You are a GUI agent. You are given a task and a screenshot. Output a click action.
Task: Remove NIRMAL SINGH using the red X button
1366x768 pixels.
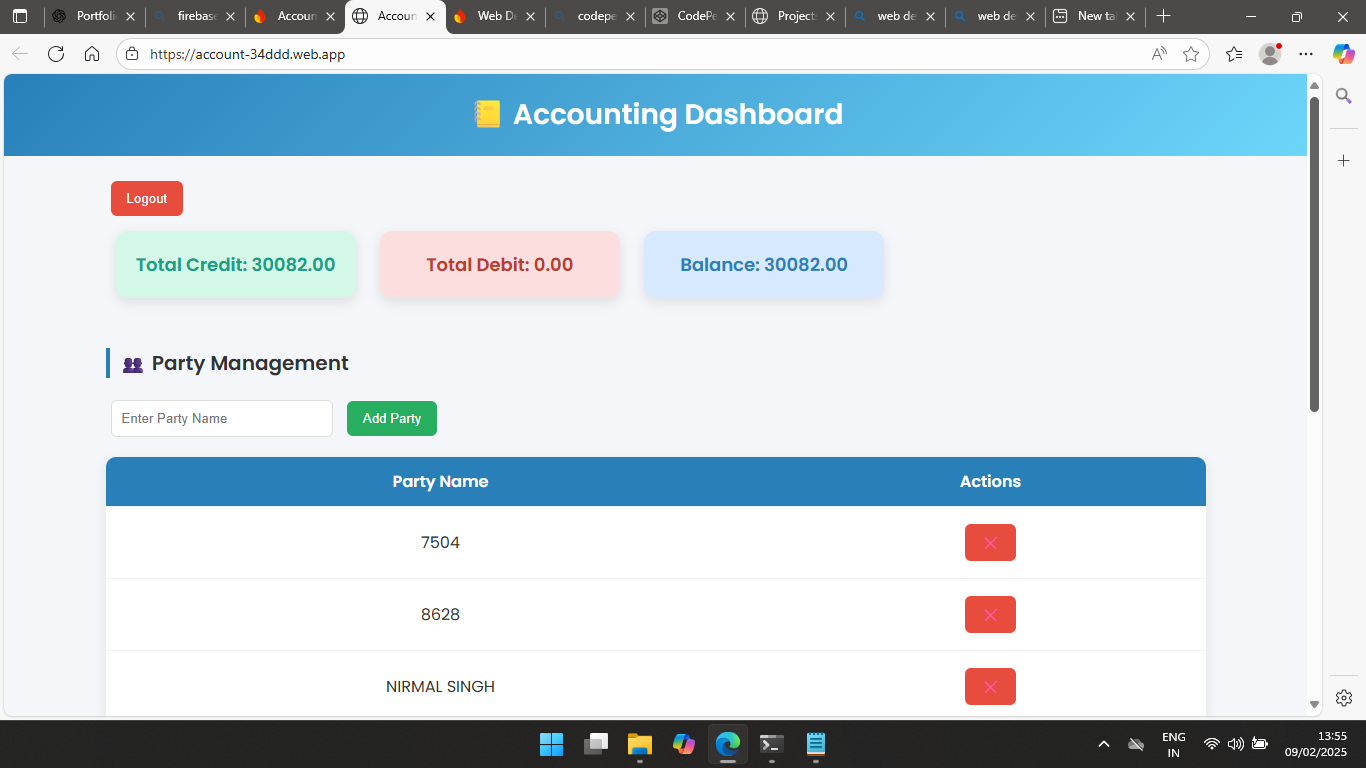(x=990, y=686)
